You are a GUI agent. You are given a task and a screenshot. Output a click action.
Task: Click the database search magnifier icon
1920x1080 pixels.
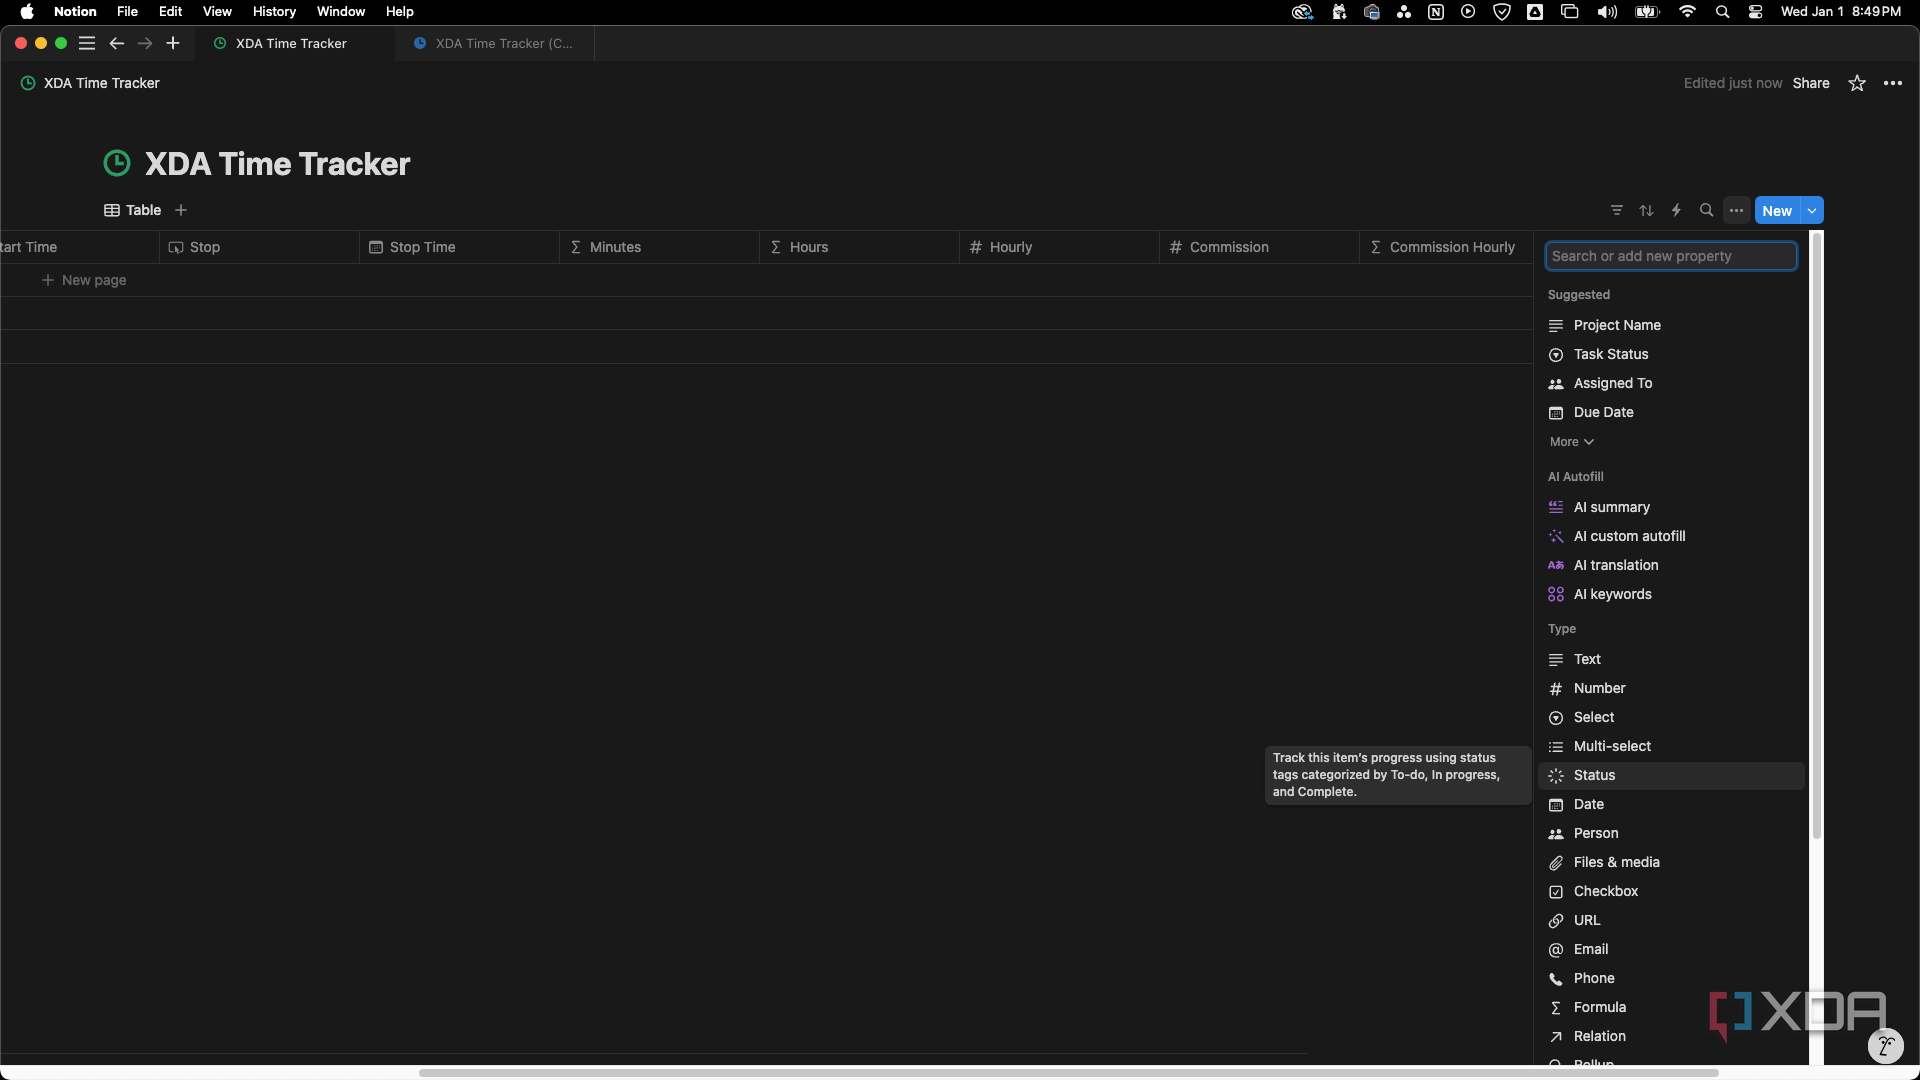[1707, 210]
